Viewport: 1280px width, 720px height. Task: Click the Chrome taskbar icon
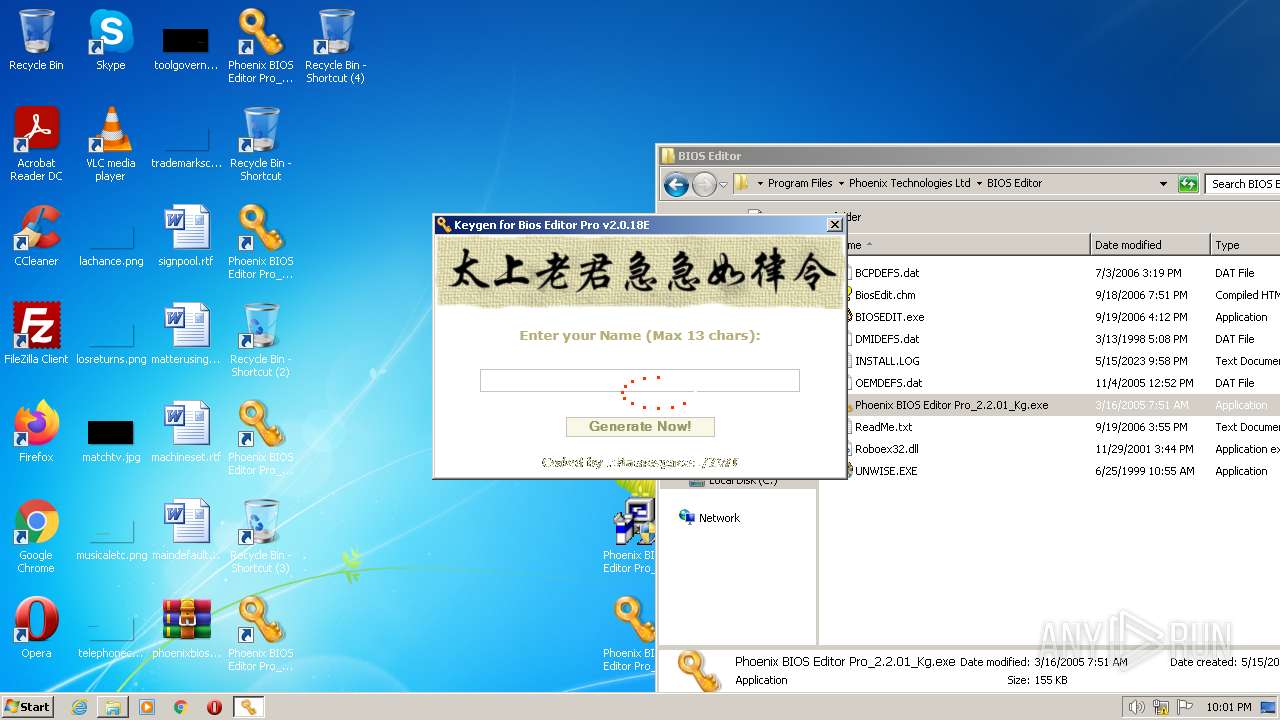tap(180, 707)
